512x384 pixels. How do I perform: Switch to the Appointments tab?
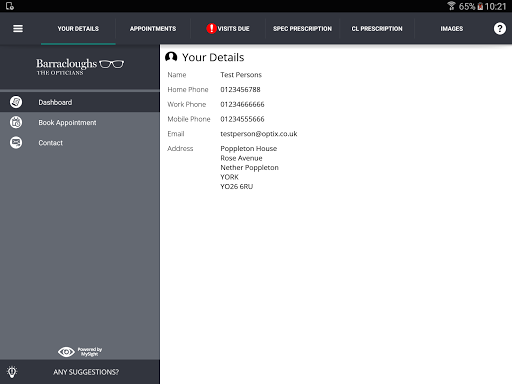click(153, 29)
